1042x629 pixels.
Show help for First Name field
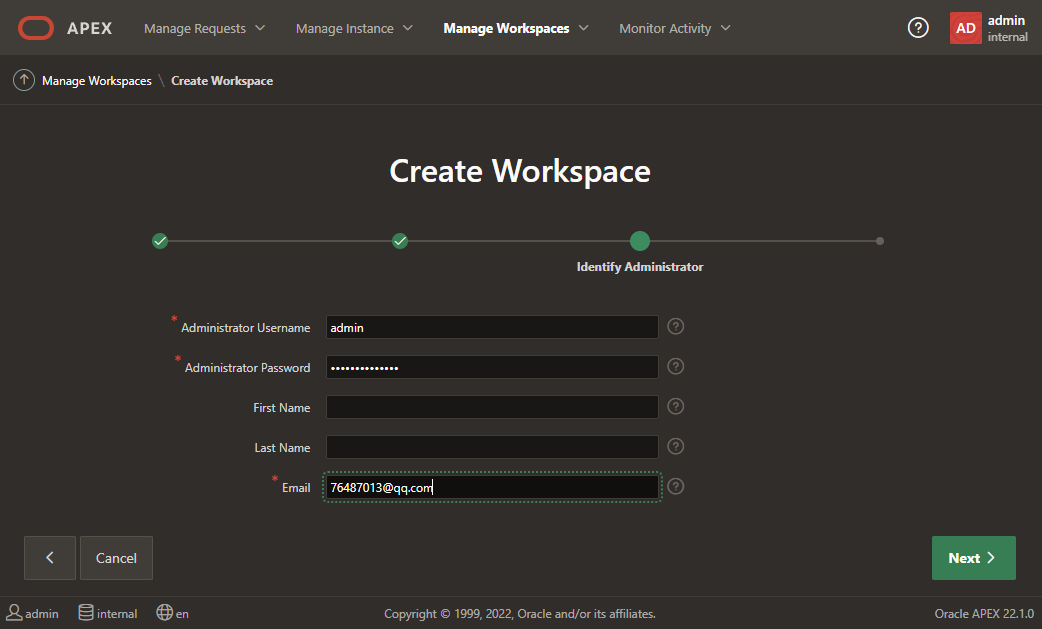[676, 407]
